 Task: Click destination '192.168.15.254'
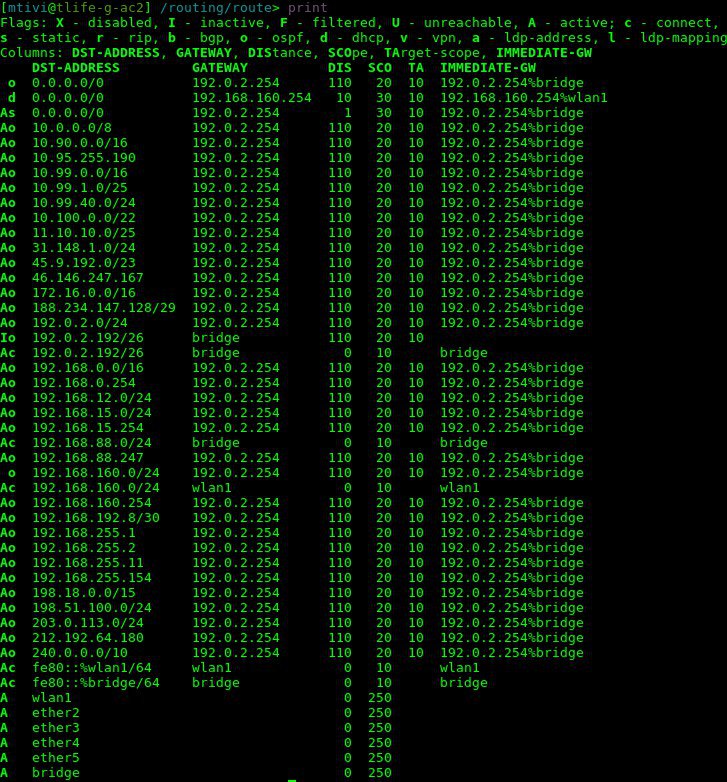pos(88,427)
